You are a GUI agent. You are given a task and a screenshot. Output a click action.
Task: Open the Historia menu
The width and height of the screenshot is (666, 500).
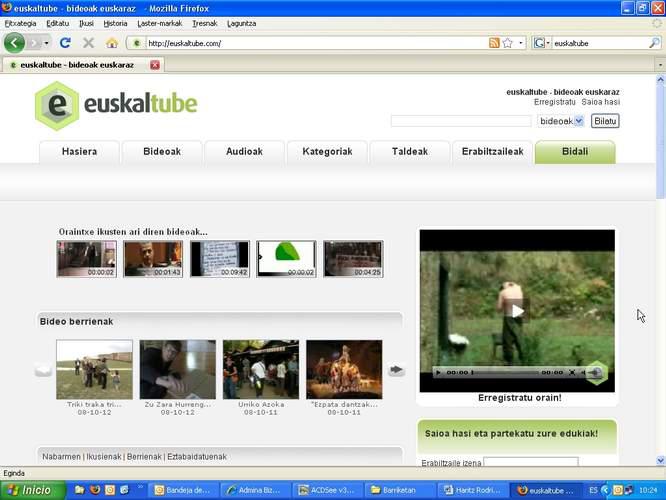coord(115,23)
